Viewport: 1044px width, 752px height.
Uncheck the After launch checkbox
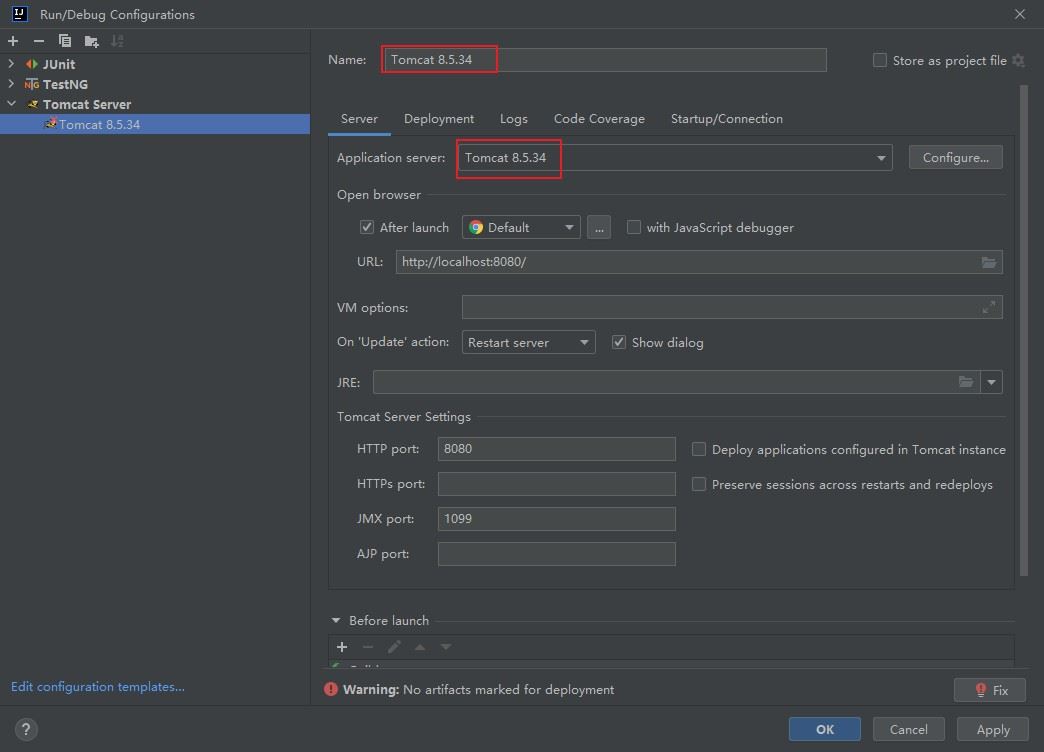(x=367, y=227)
